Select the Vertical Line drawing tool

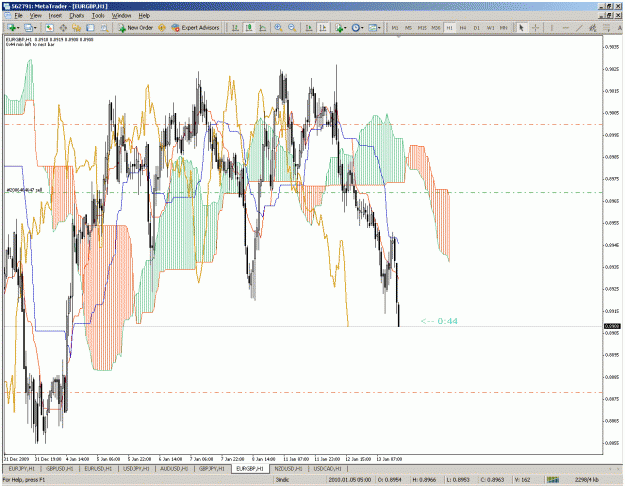pyautogui.click(x=552, y=28)
